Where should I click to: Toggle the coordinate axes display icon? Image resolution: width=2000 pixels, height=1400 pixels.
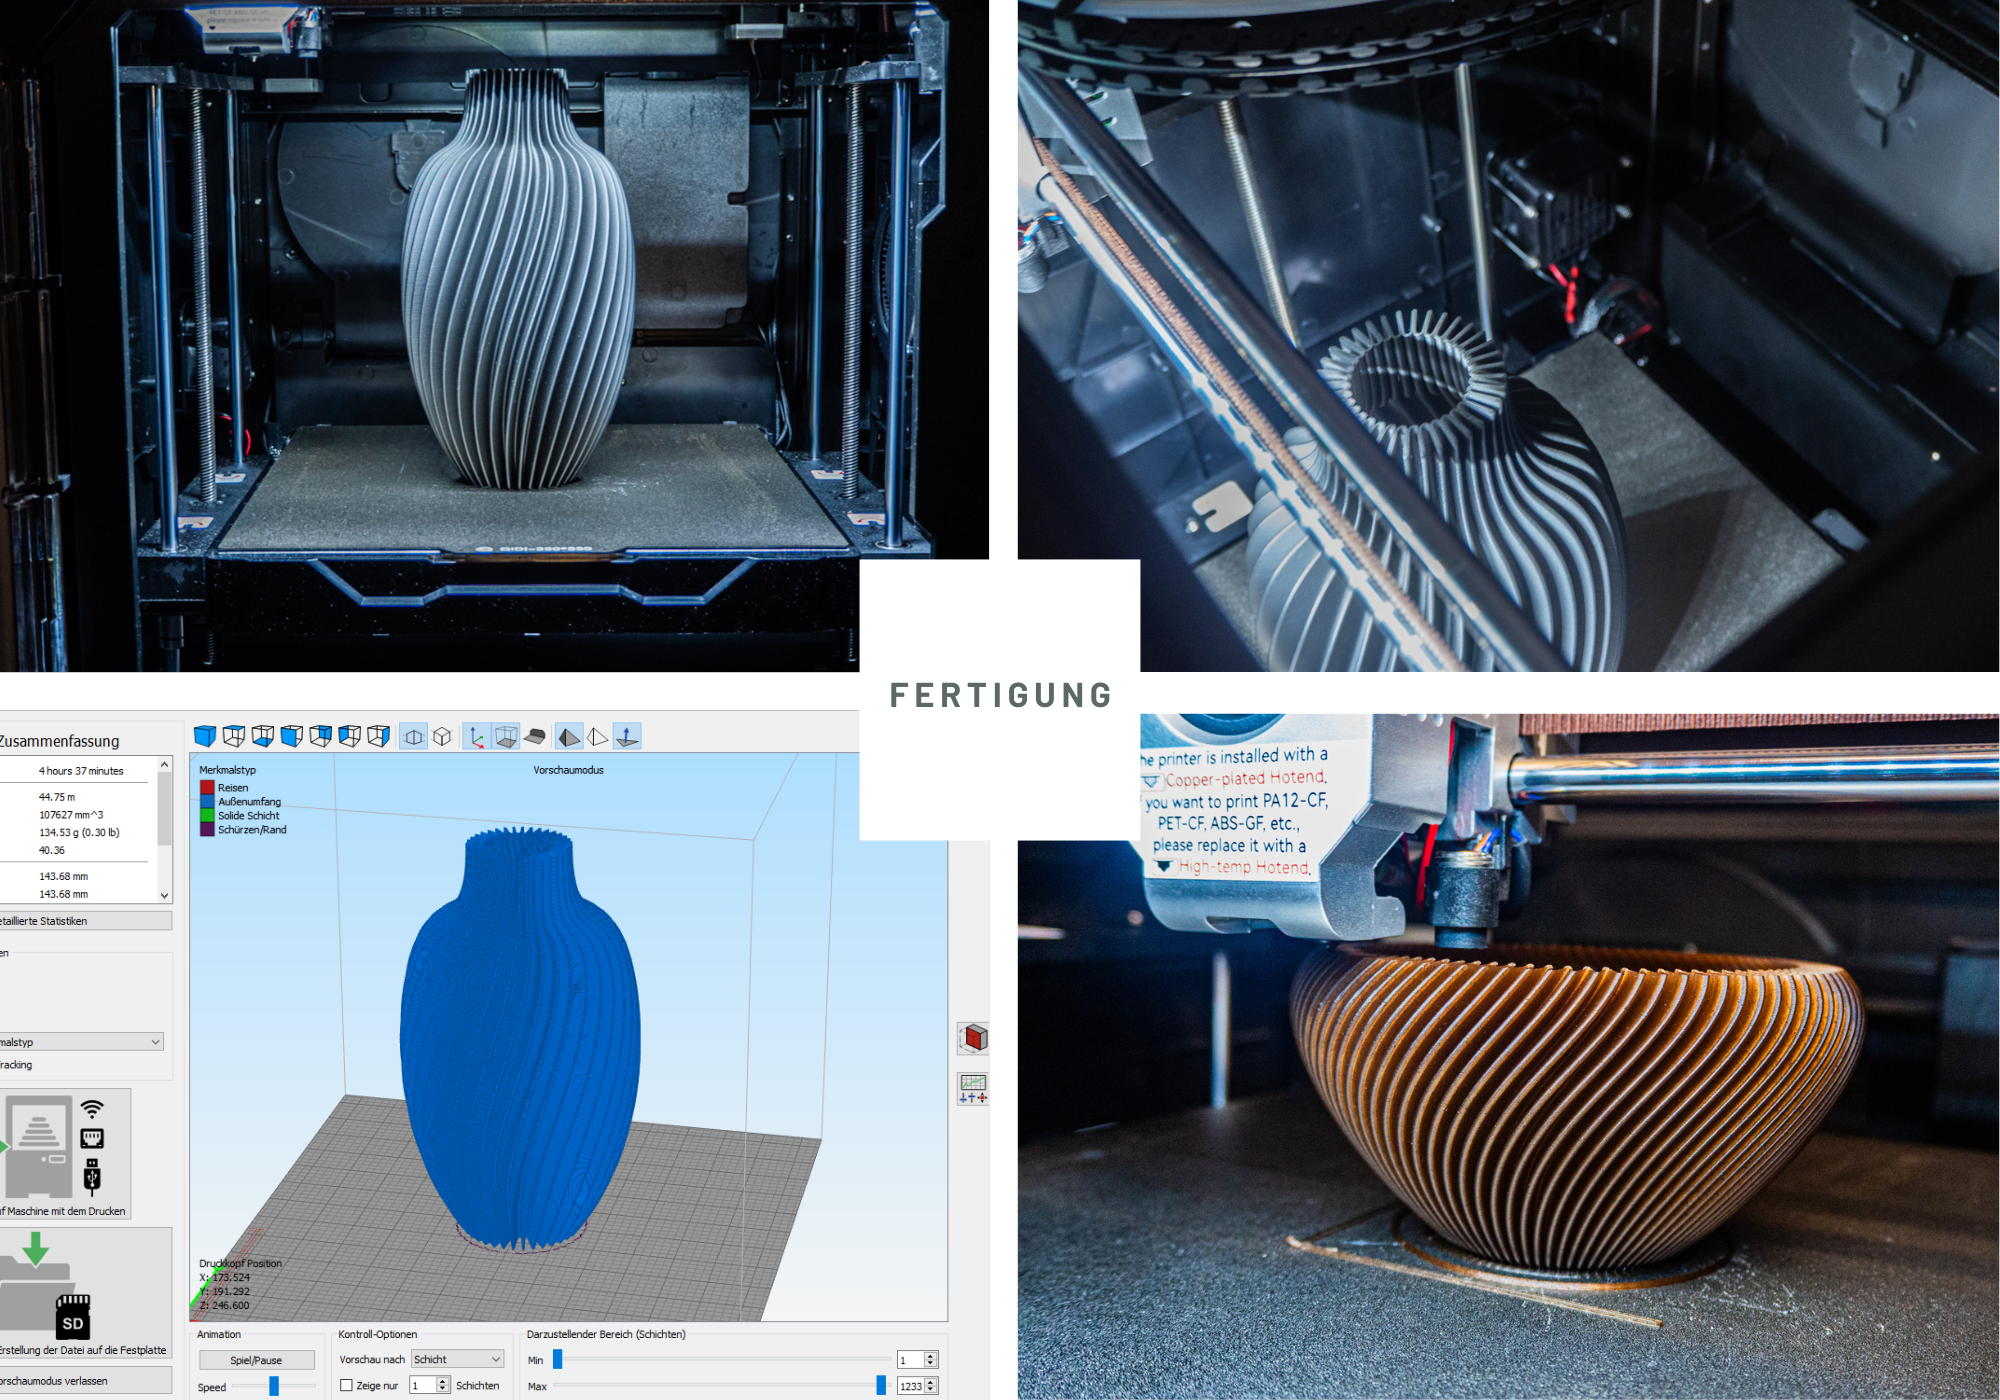click(x=477, y=737)
